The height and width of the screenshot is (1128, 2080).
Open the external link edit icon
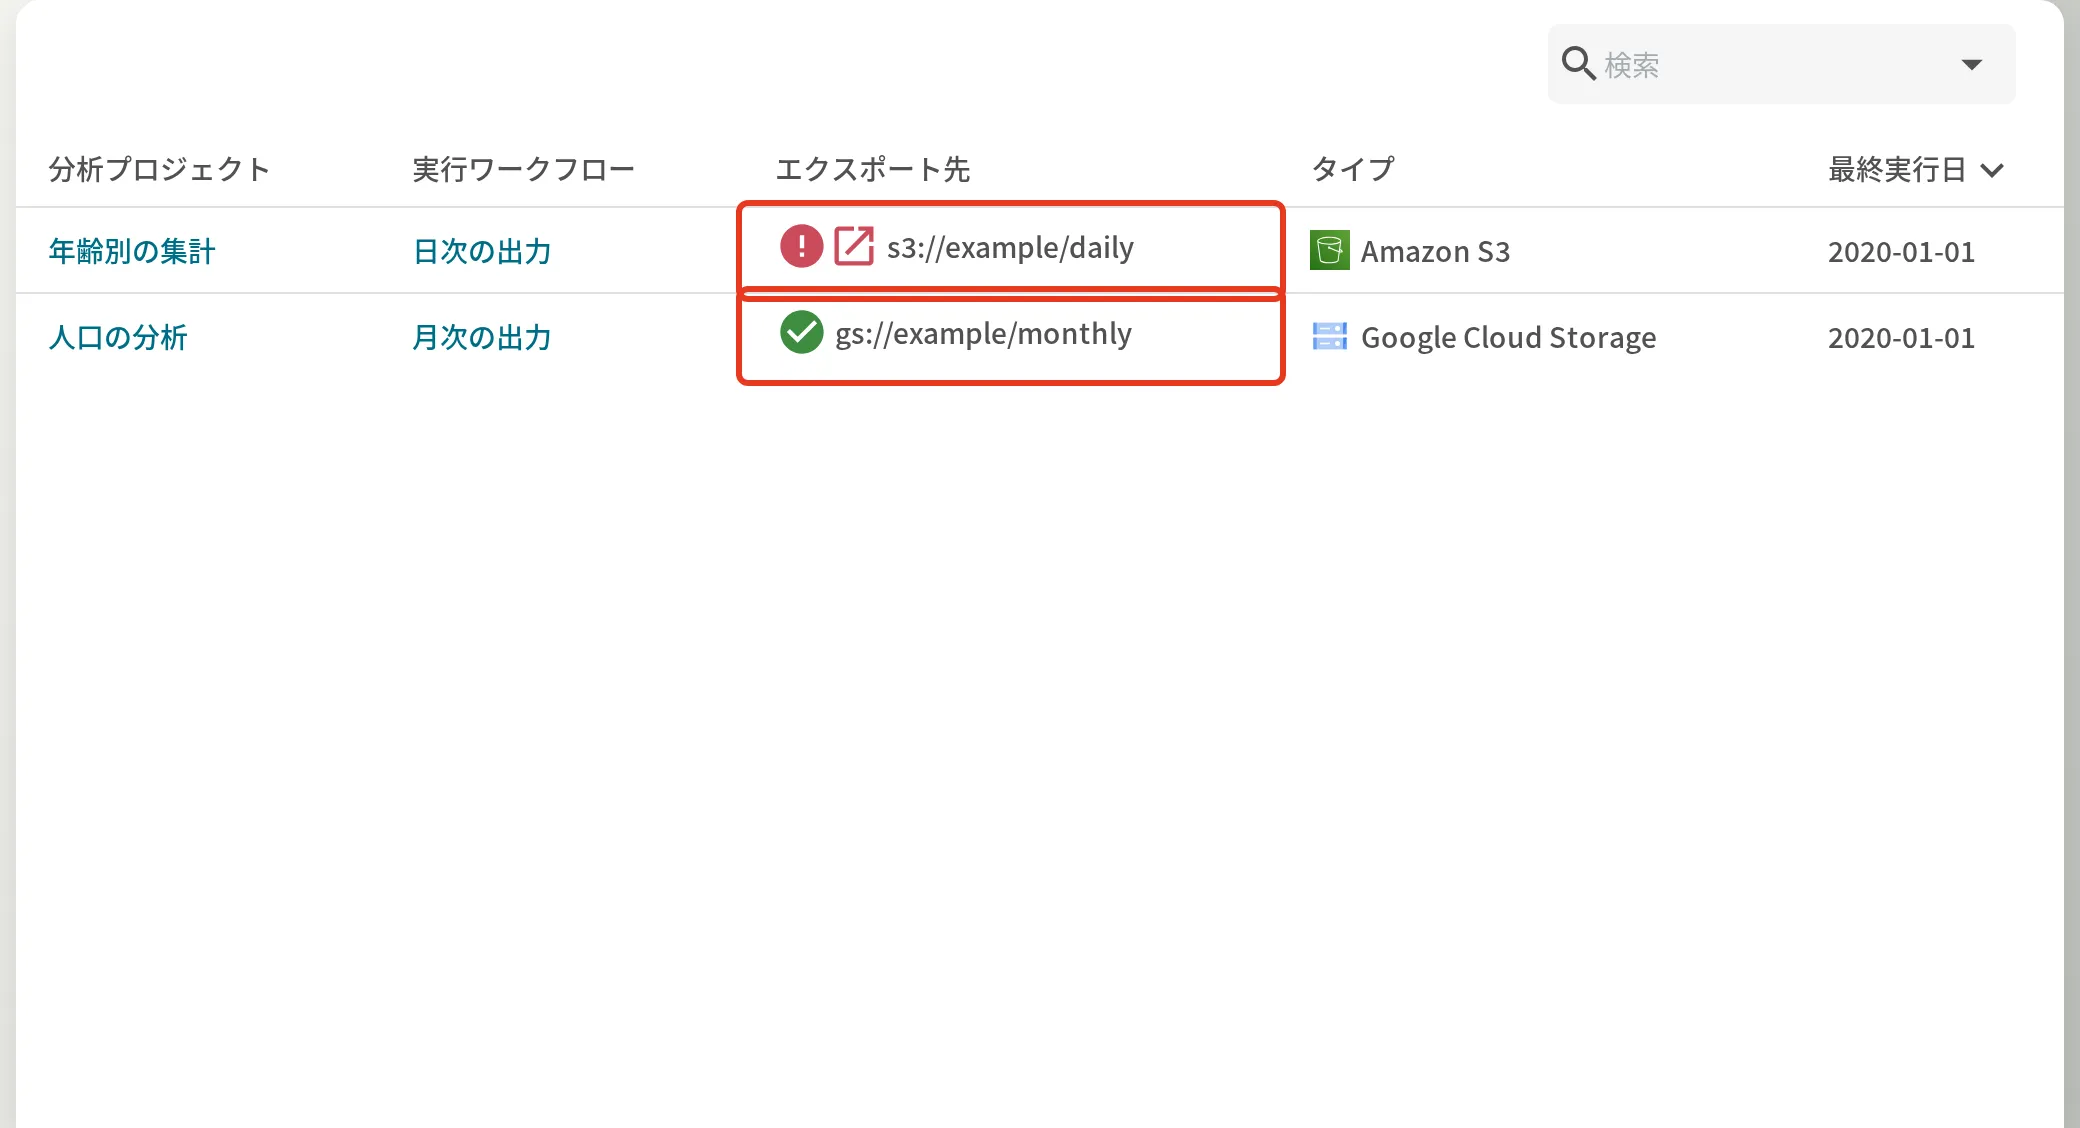point(854,246)
